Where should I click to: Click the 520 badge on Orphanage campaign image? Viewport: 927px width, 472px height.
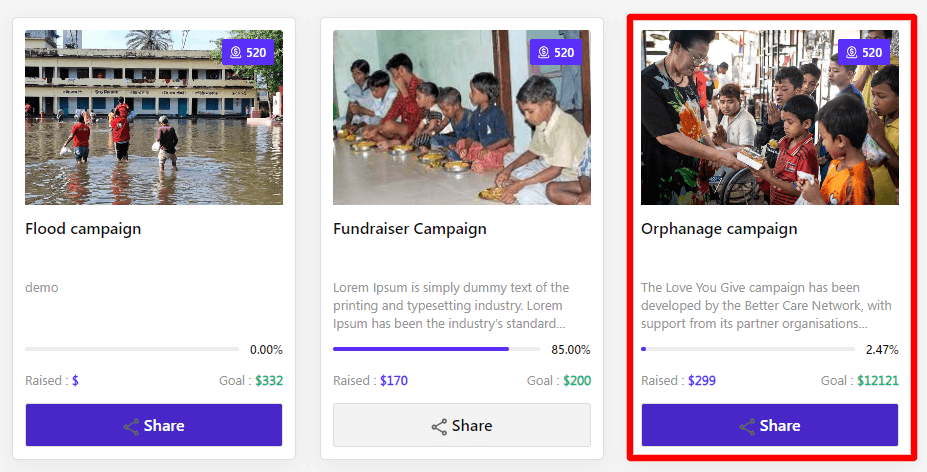[x=863, y=52]
